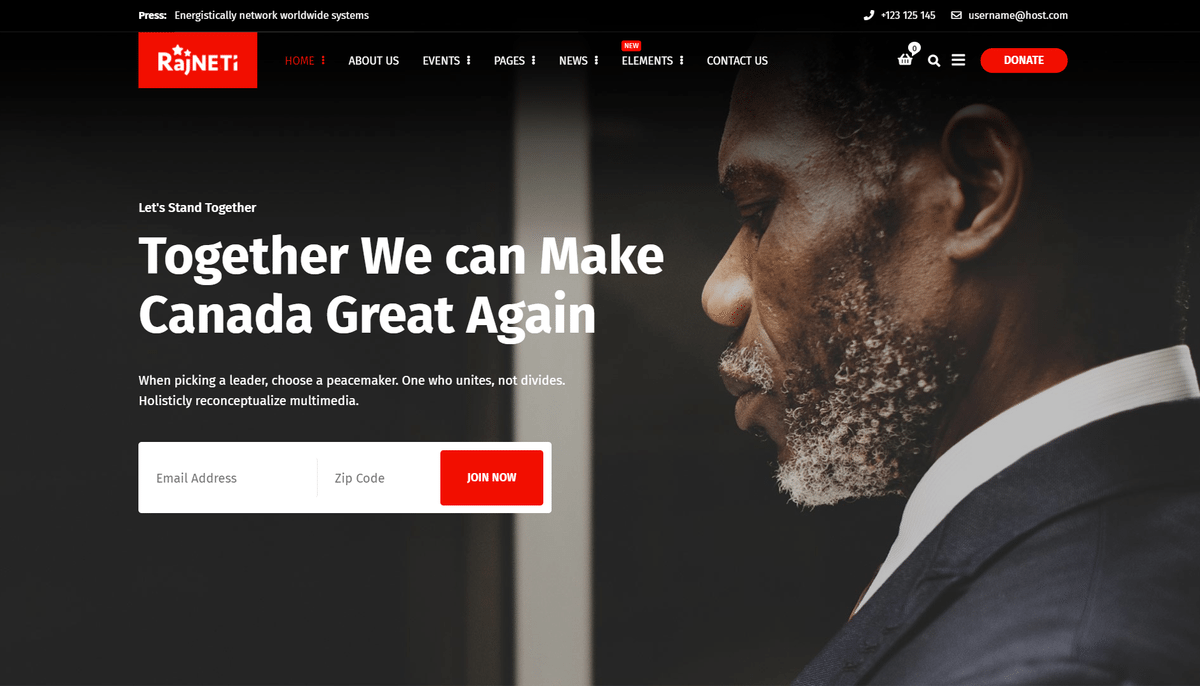Click the cart count badge
The width and height of the screenshot is (1200, 686).
pos(914,48)
